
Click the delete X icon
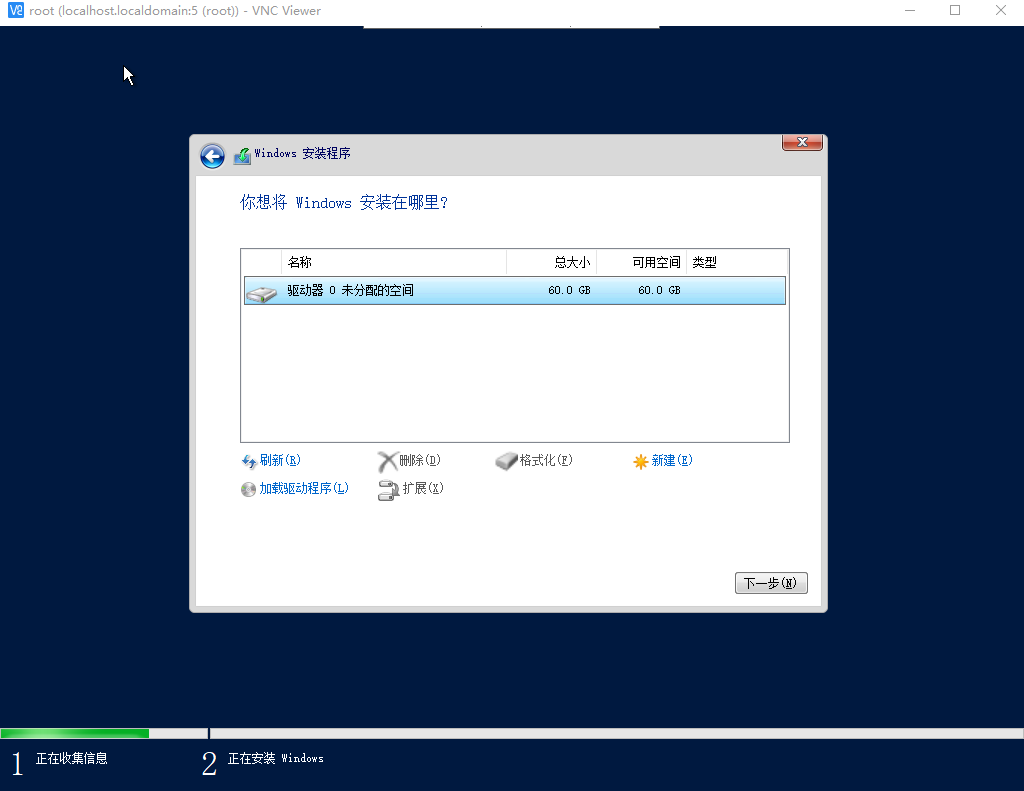[387, 461]
